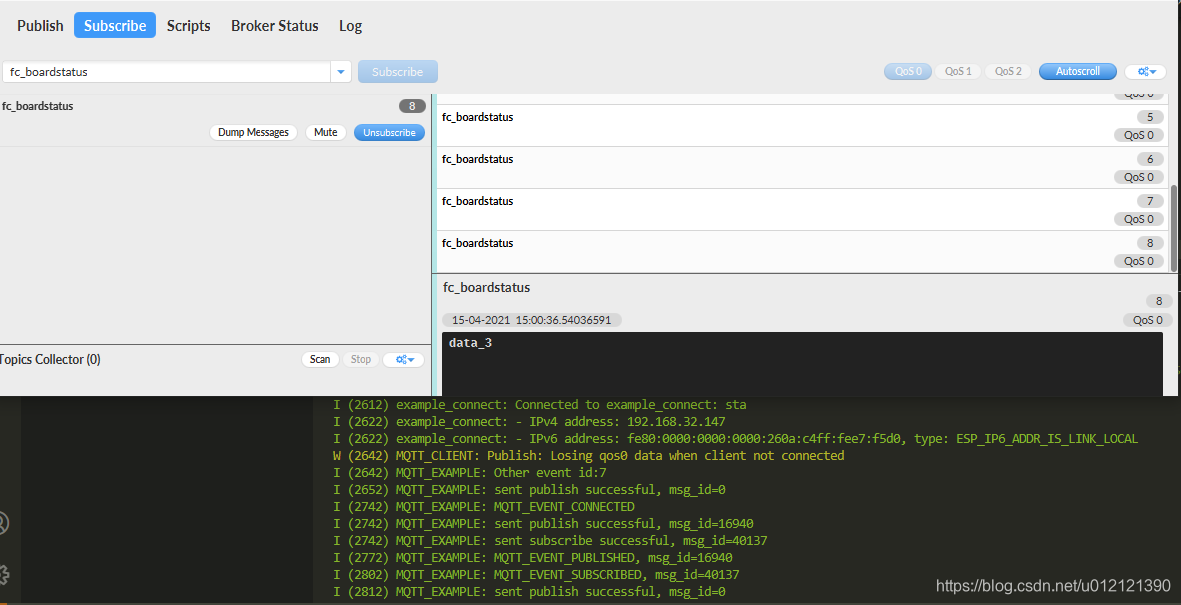Click the data_3 payload text area
Image resolution: width=1181 pixels, height=605 pixels.
pyautogui.click(x=802, y=364)
